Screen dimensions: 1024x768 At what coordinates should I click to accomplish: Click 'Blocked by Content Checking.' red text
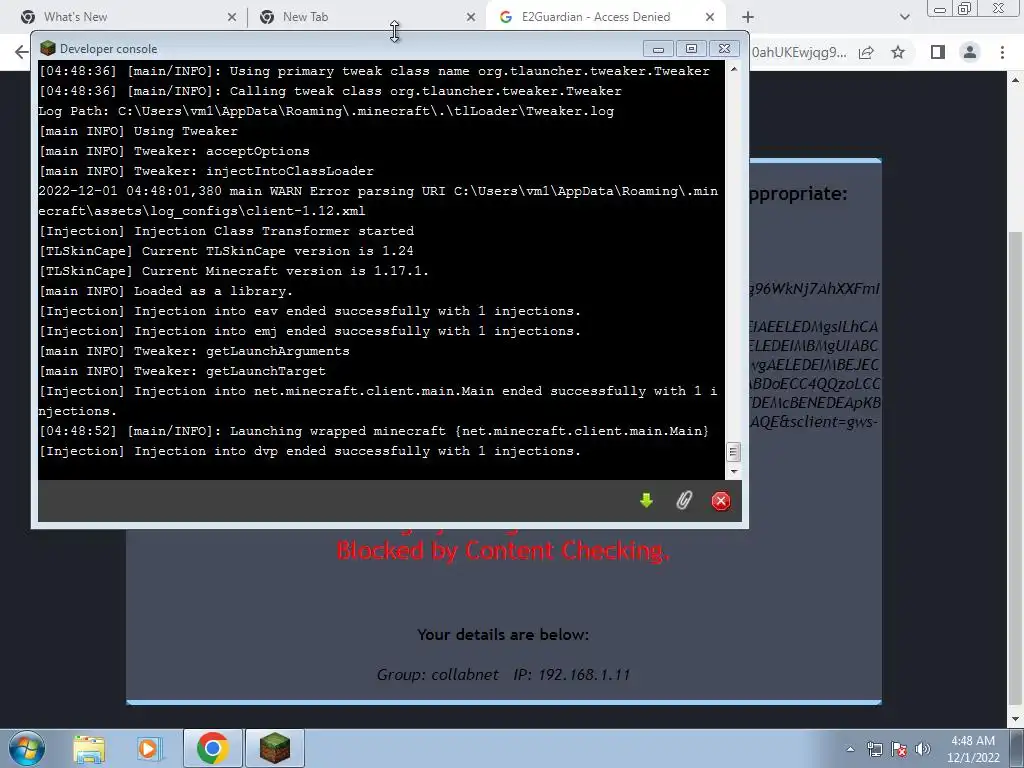(x=503, y=551)
